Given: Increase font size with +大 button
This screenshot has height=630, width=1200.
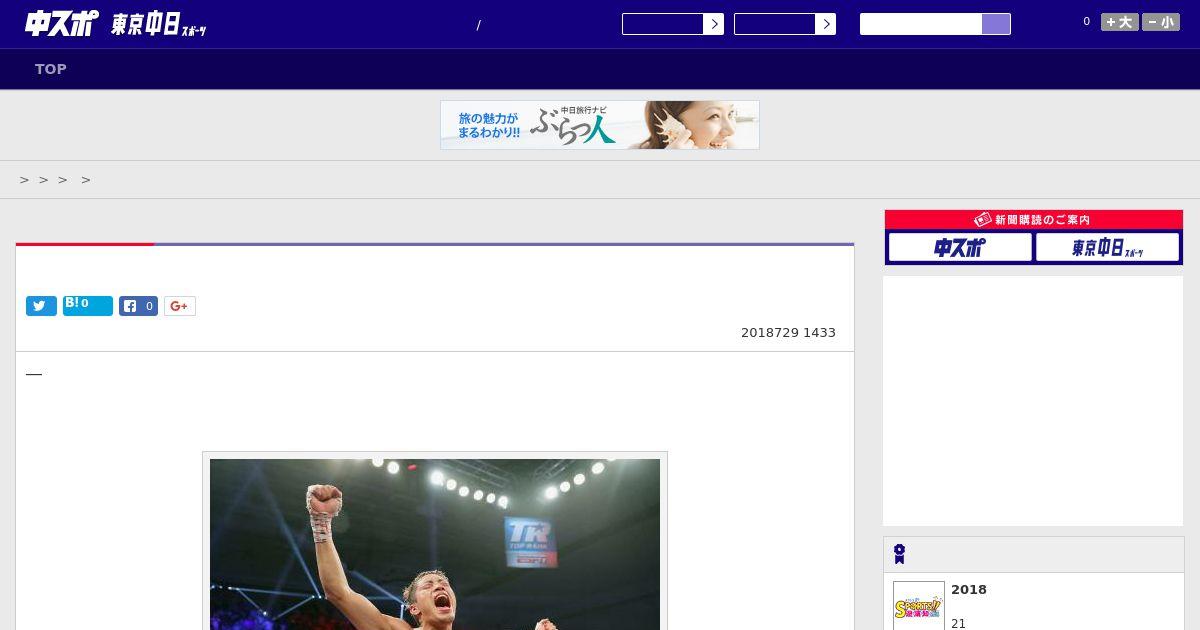Looking at the screenshot, I should (x=1120, y=22).
